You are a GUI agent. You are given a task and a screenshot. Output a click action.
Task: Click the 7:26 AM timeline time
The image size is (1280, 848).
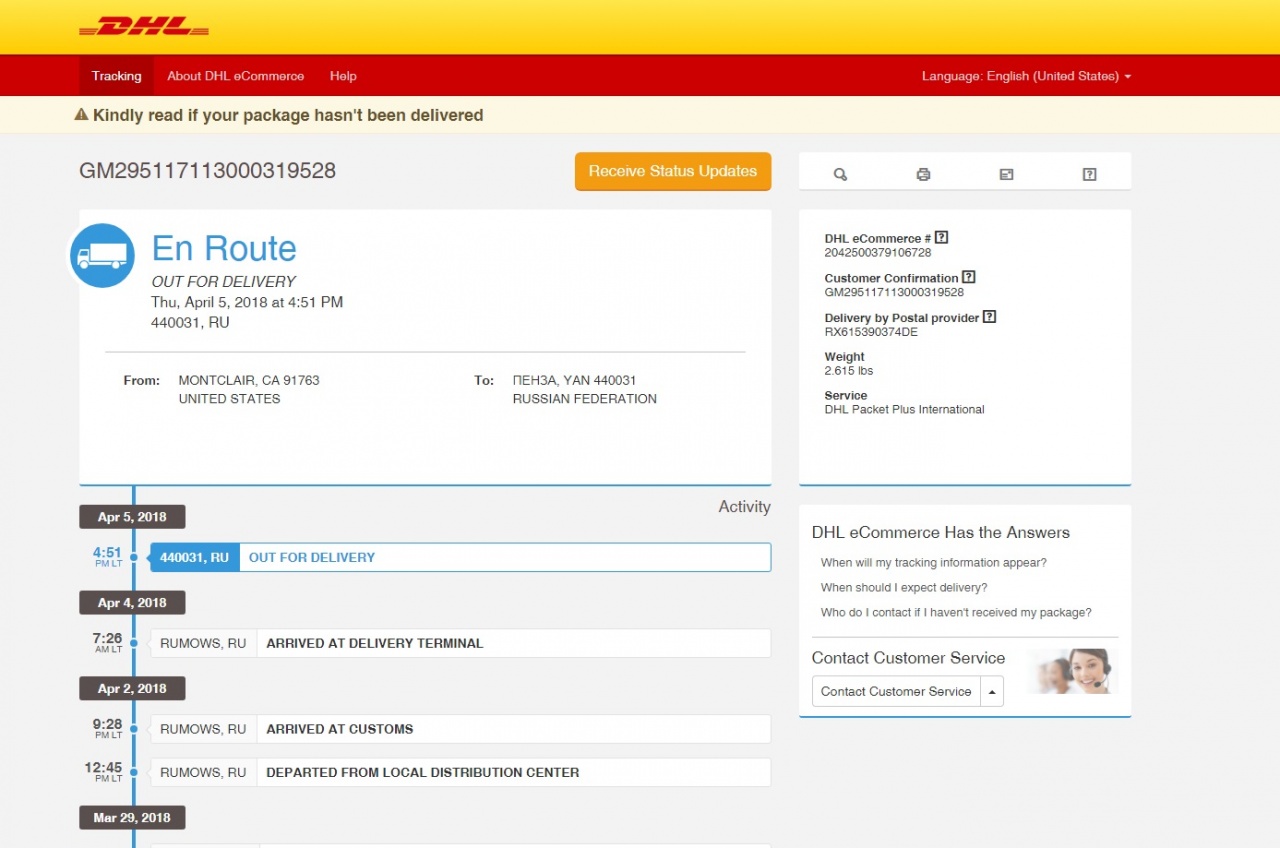point(107,642)
